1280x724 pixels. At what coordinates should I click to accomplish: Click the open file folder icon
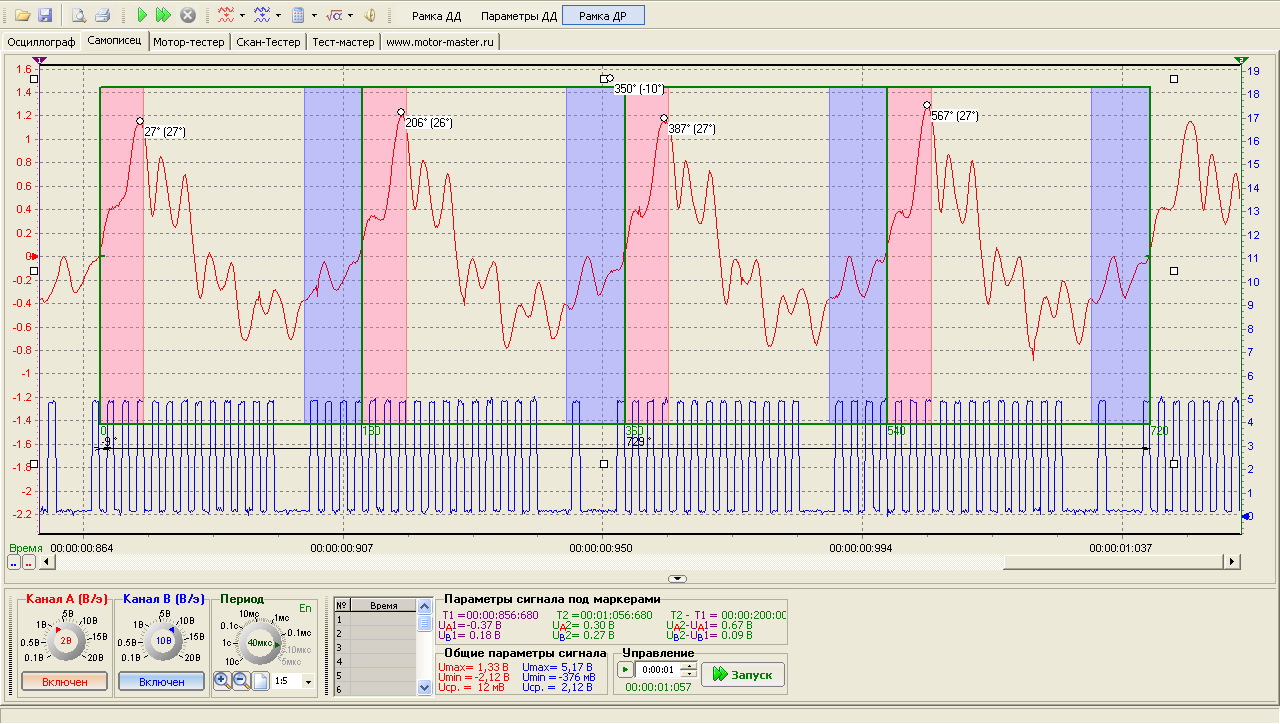coord(22,15)
